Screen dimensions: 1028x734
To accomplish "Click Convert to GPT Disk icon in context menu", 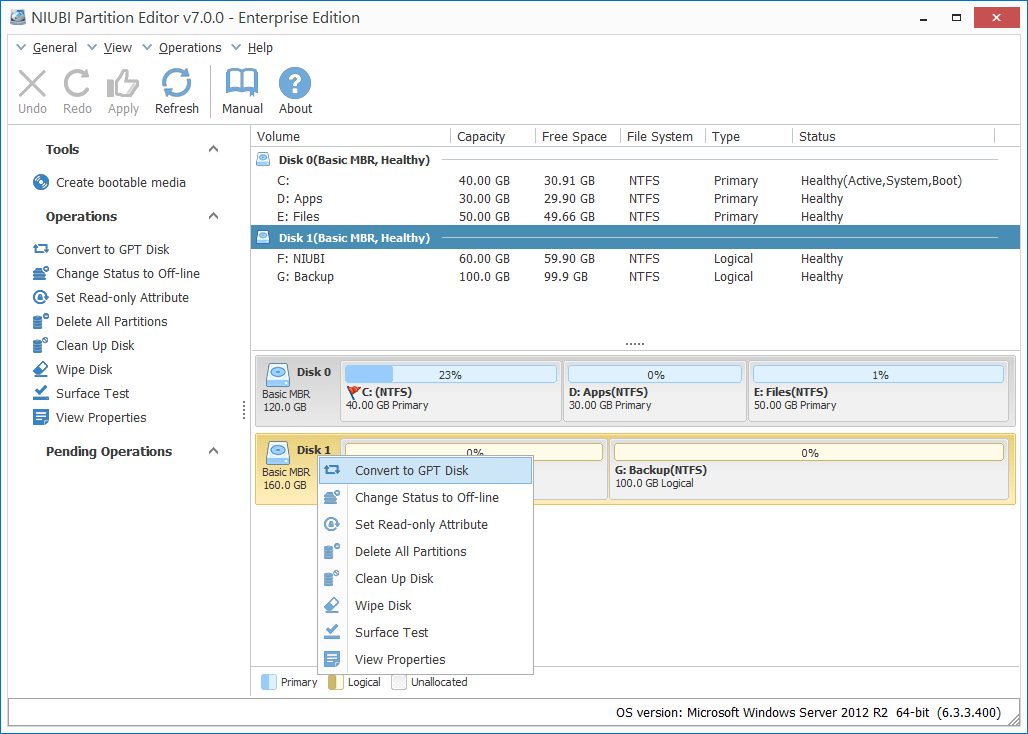I will pyautogui.click(x=332, y=471).
